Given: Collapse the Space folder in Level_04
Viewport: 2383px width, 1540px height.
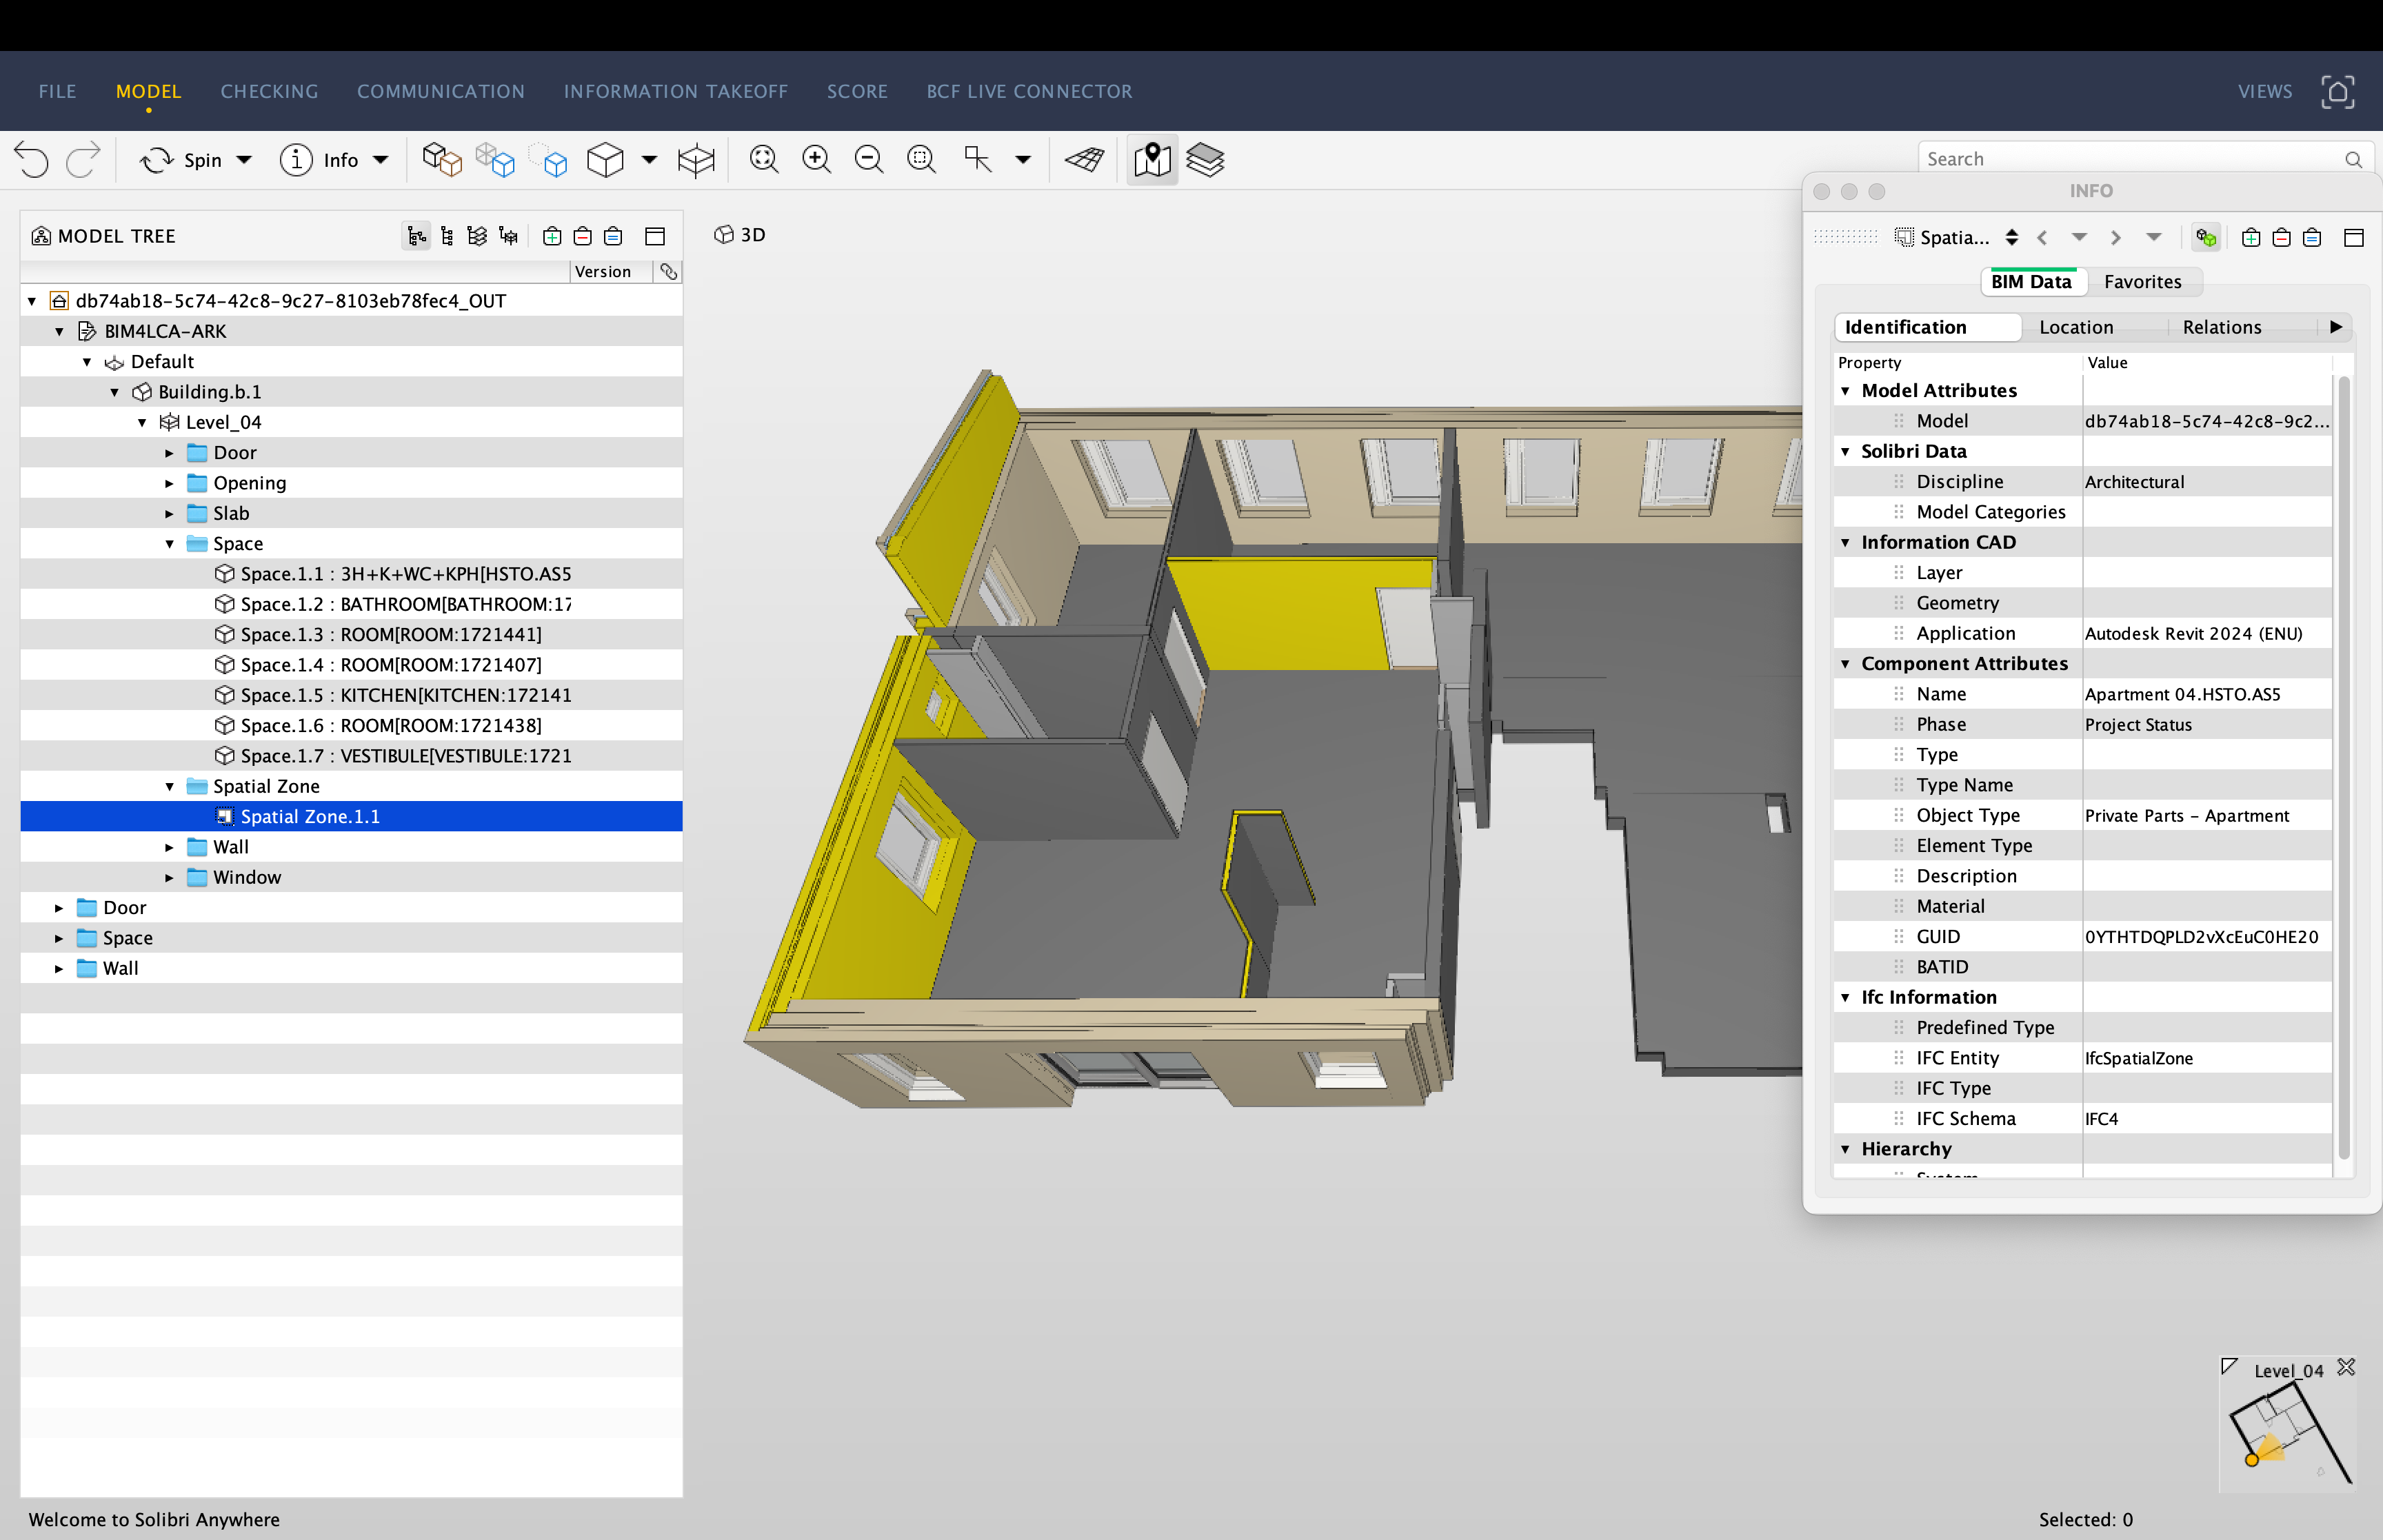Looking at the screenshot, I should click(x=169, y=544).
